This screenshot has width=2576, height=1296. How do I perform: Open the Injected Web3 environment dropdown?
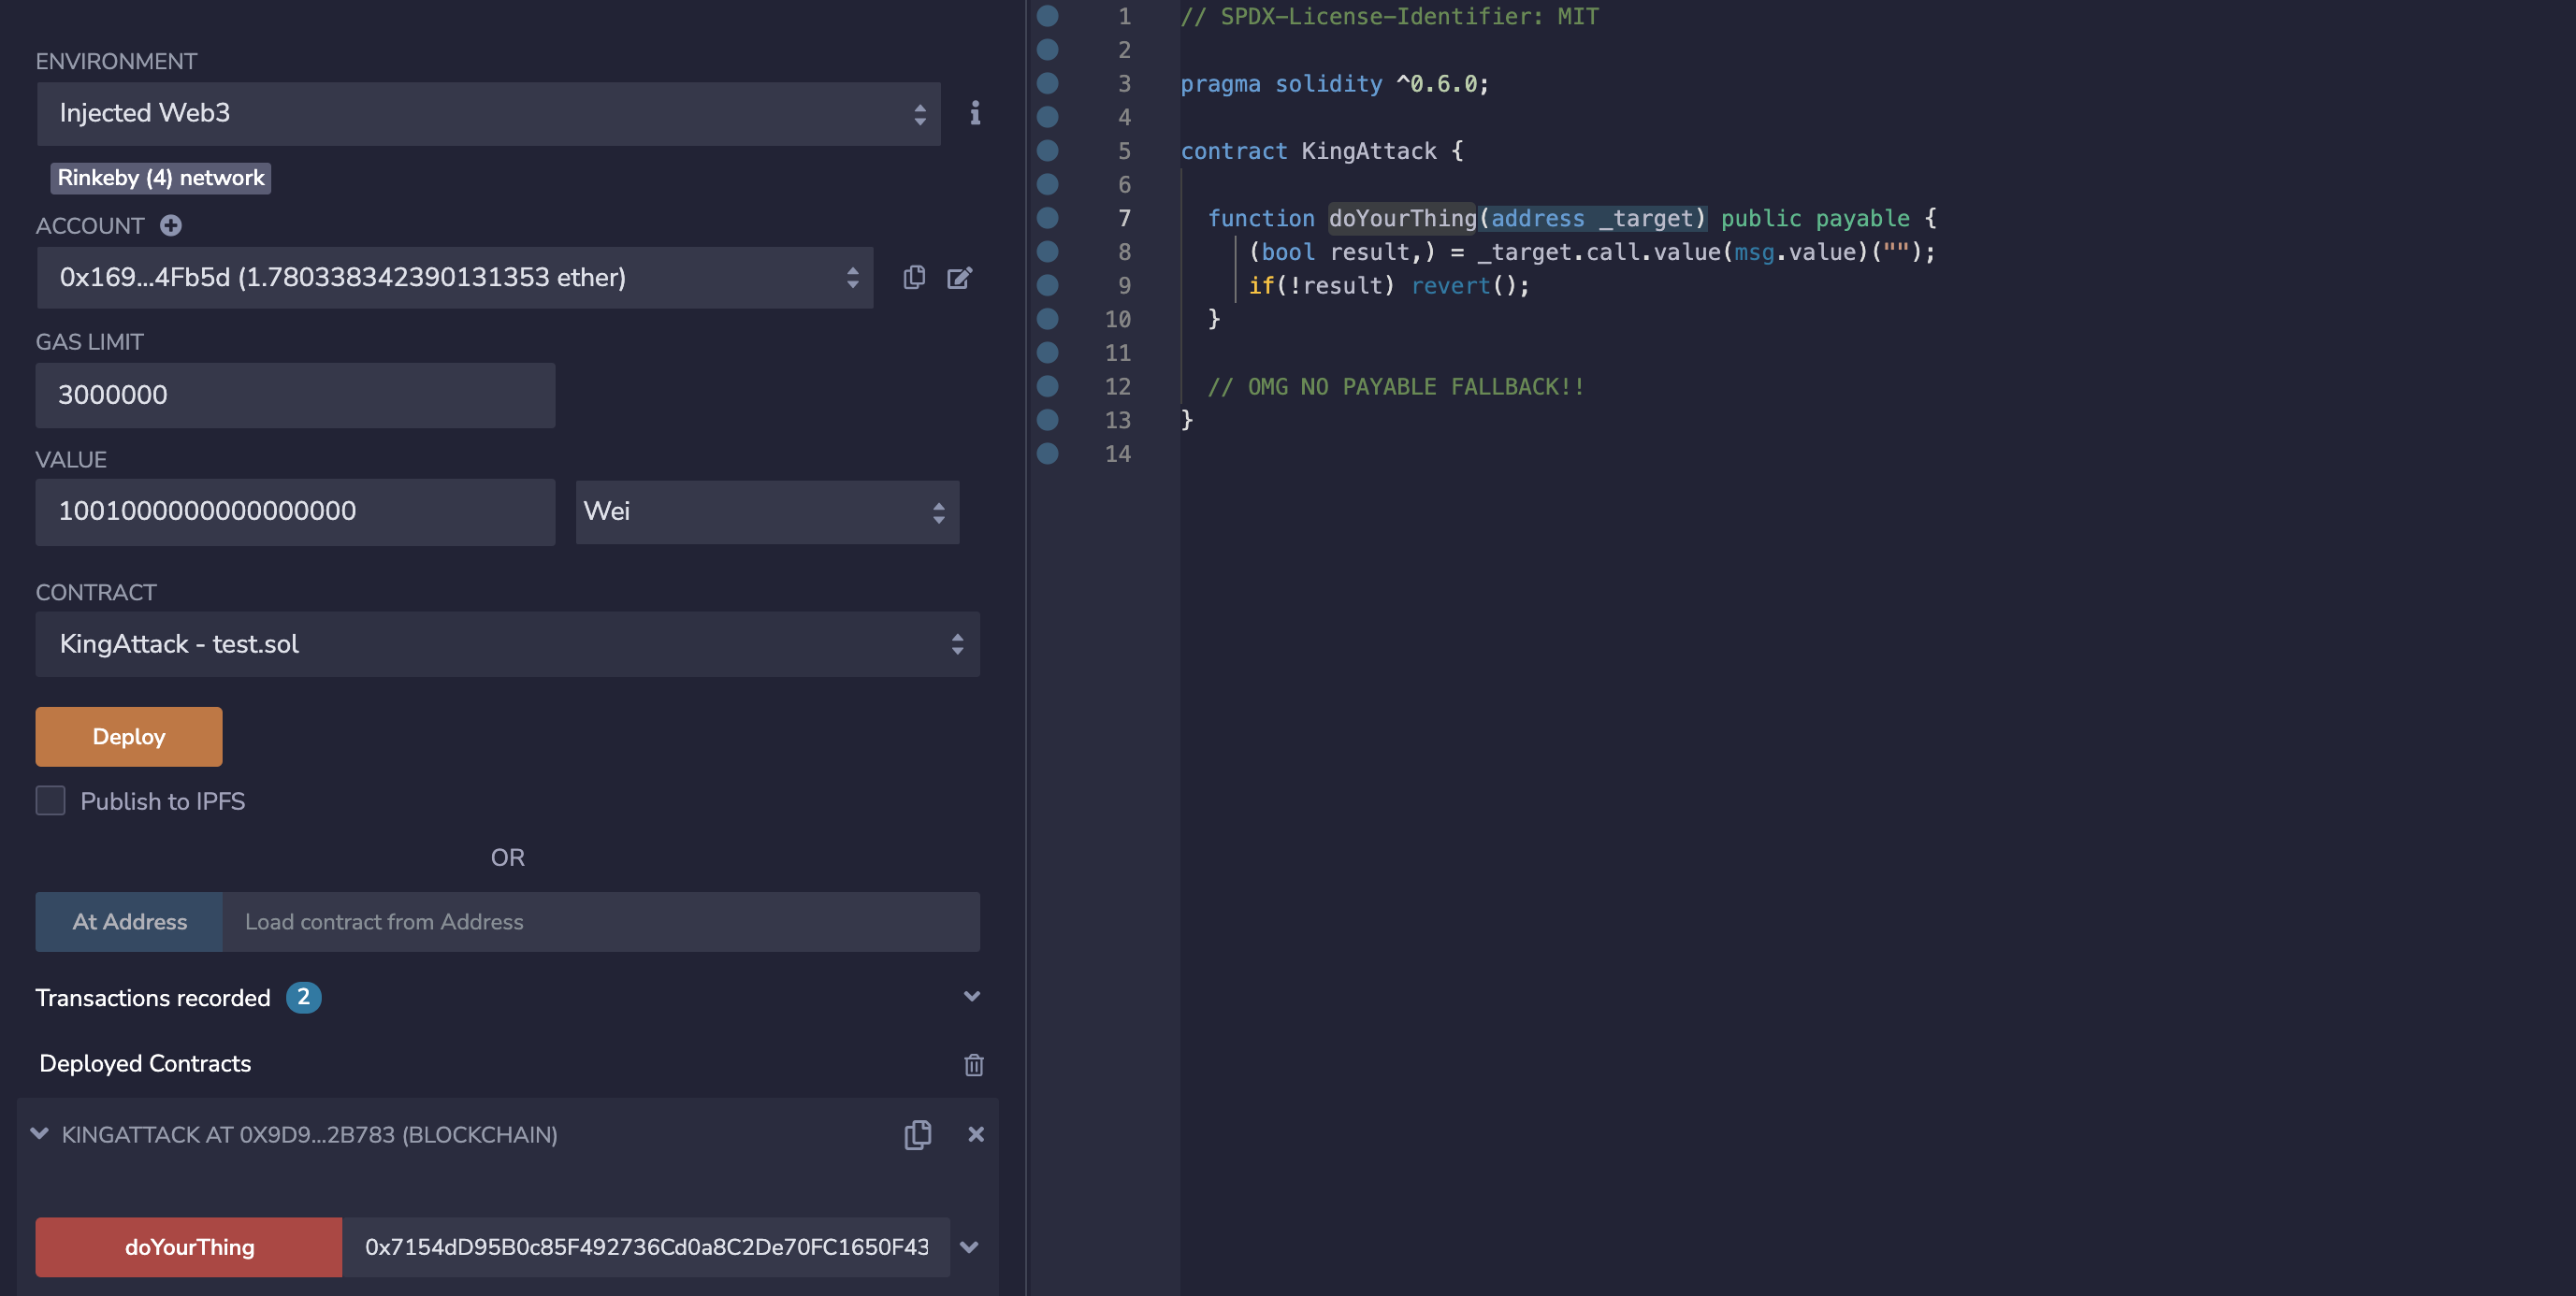tap(488, 113)
